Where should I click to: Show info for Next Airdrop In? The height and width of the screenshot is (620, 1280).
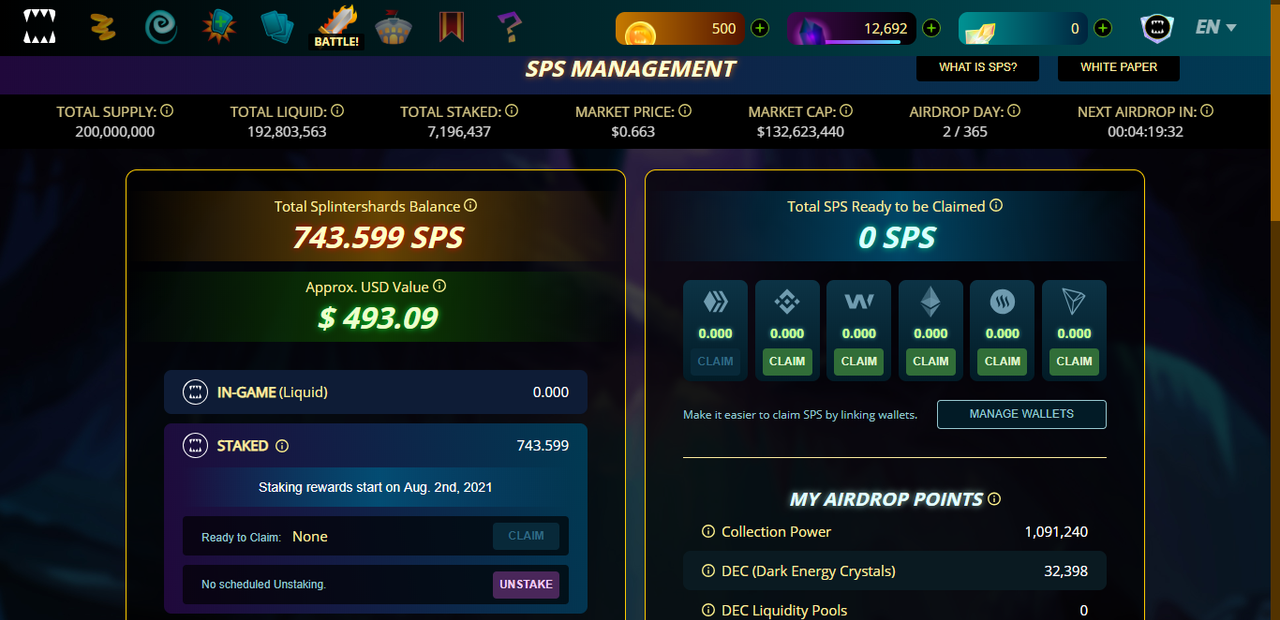(1207, 111)
